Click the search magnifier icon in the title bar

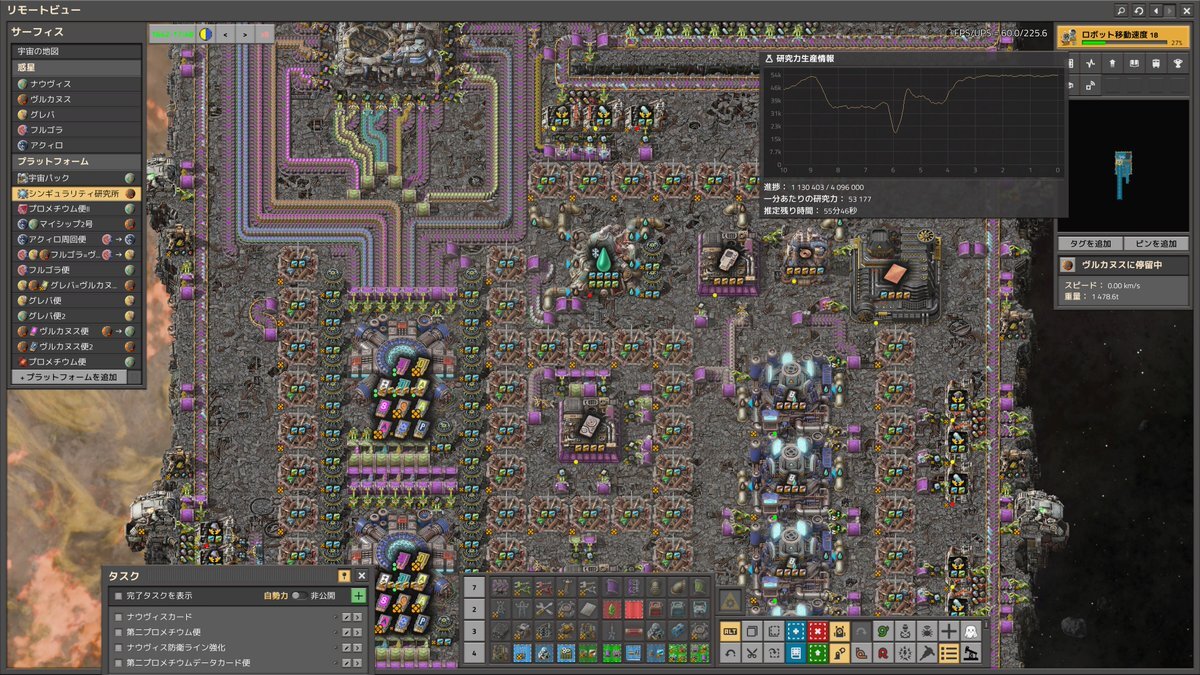tap(1122, 10)
